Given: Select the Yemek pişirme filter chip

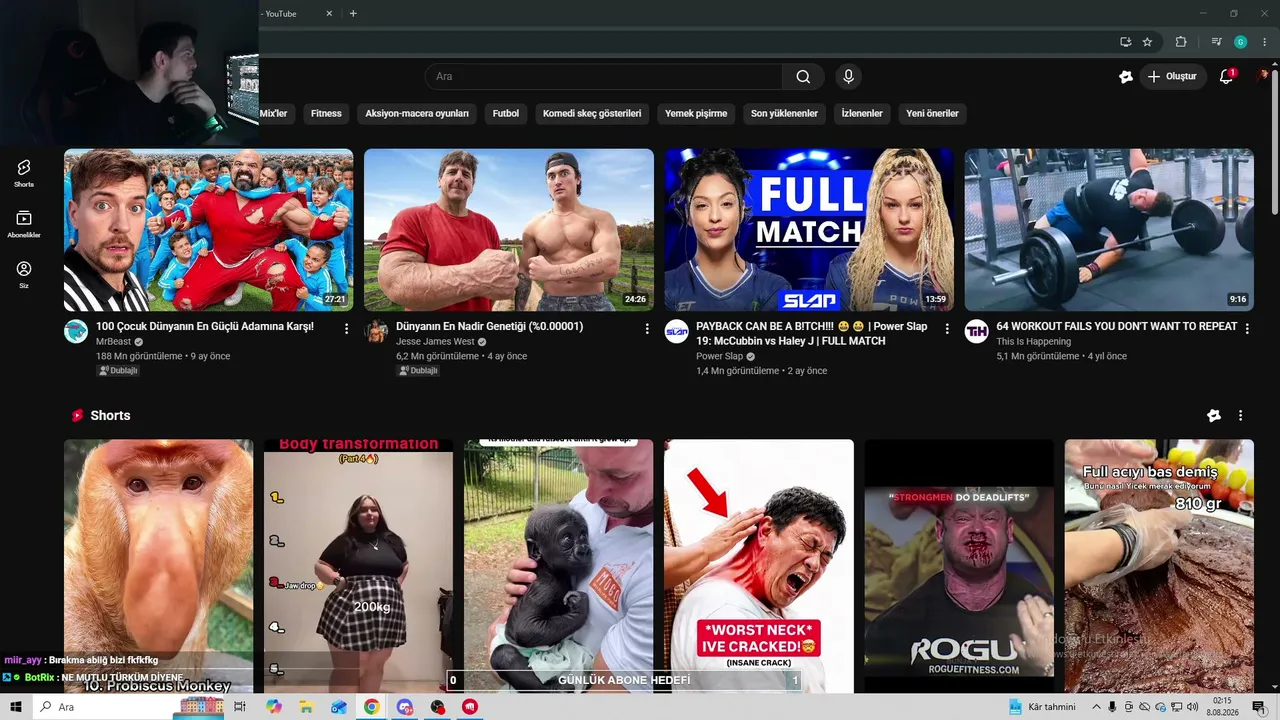Looking at the screenshot, I should click(696, 113).
